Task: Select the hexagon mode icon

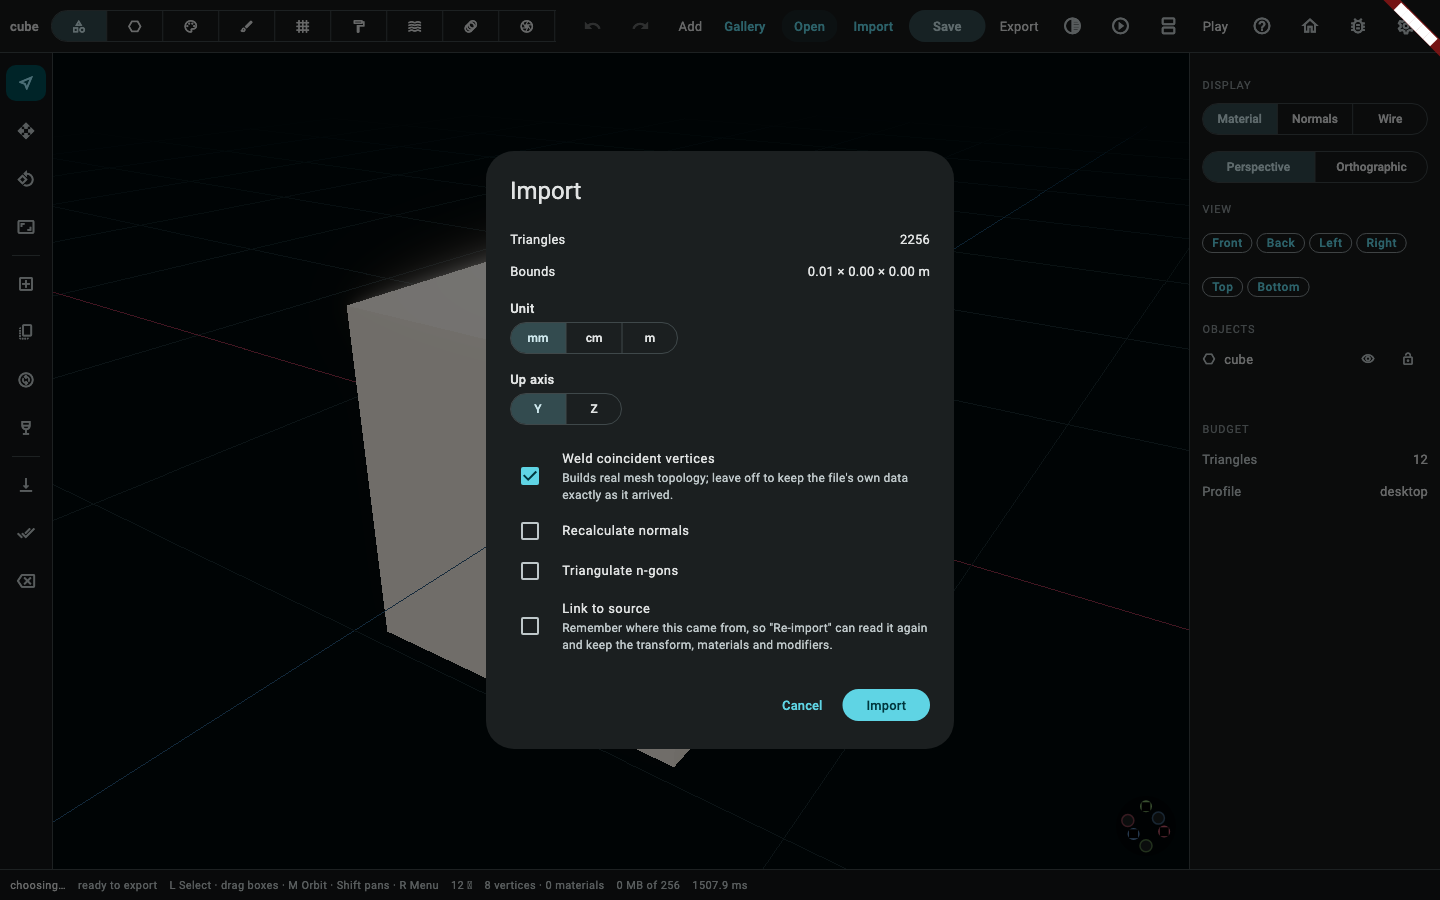Action: pyautogui.click(x=135, y=27)
